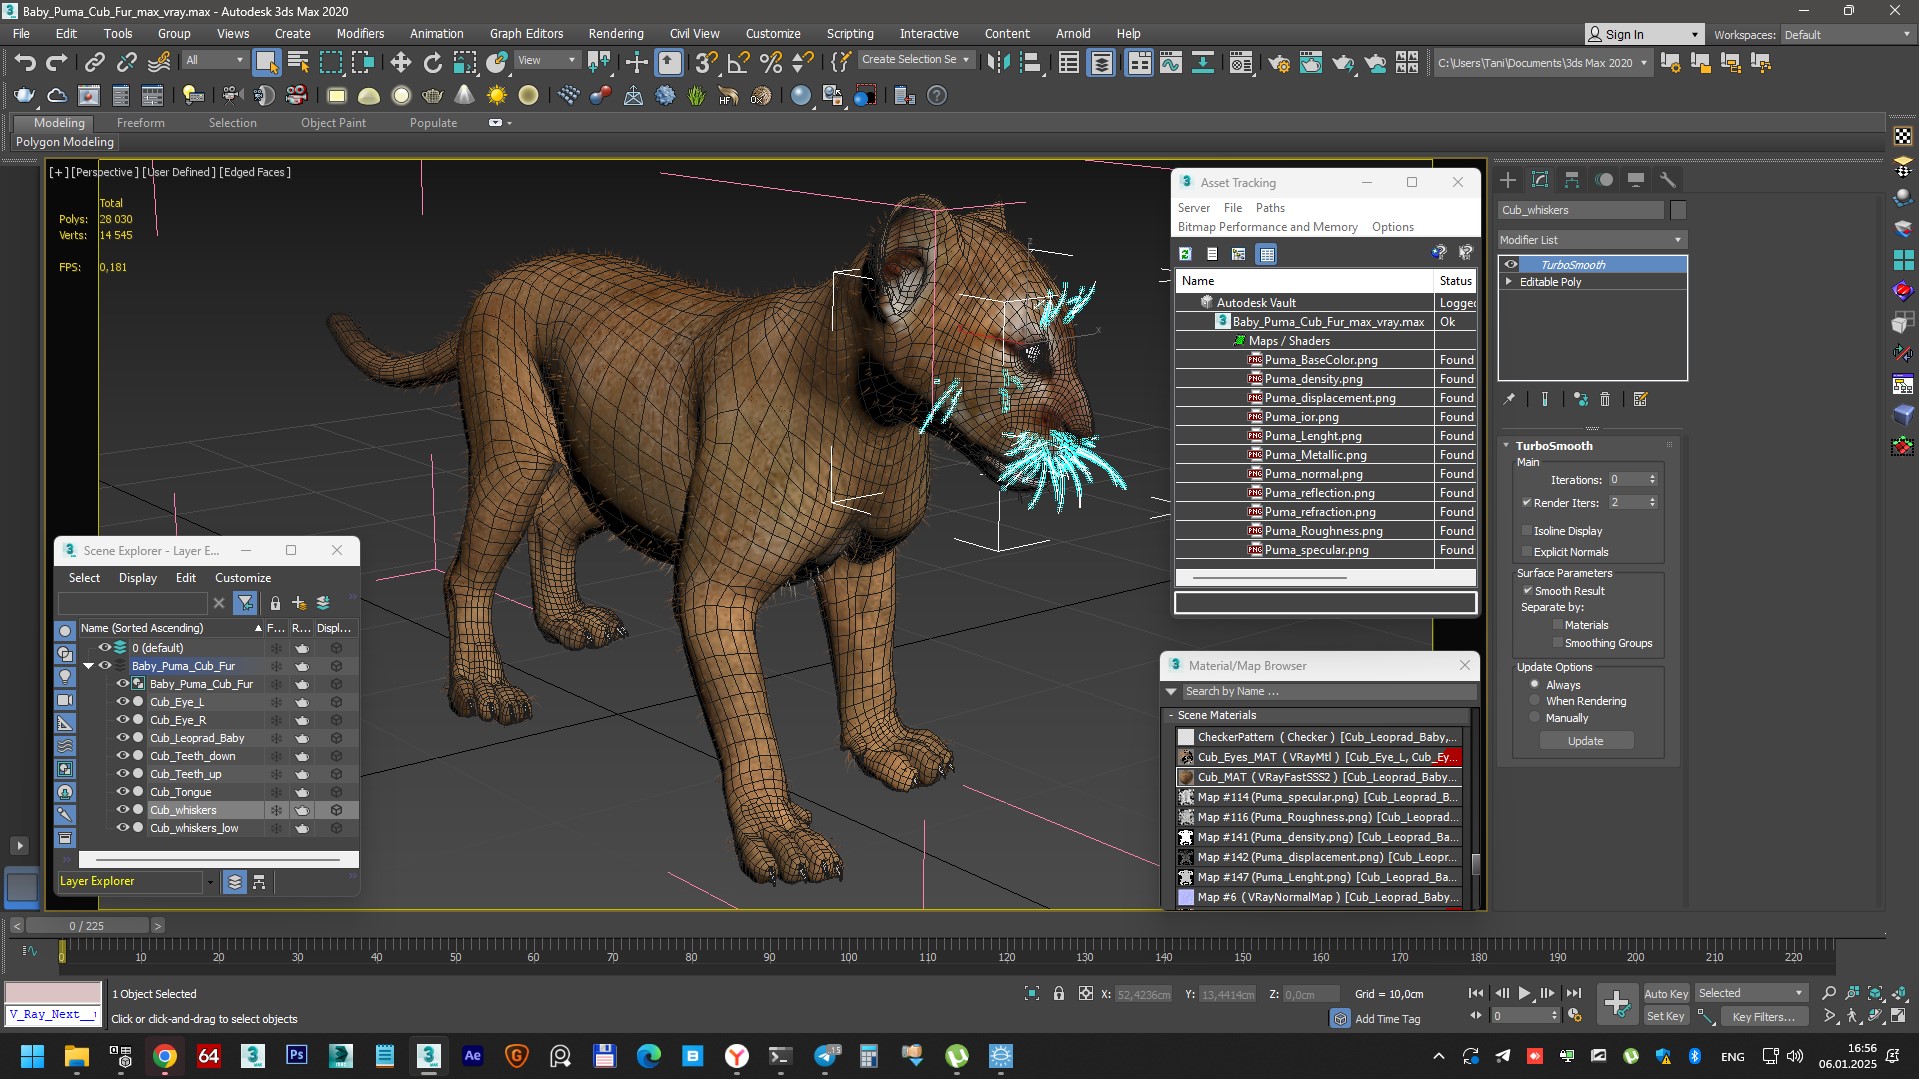Open the View reference coordinate dropdown
The height and width of the screenshot is (1079, 1919).
click(546, 60)
